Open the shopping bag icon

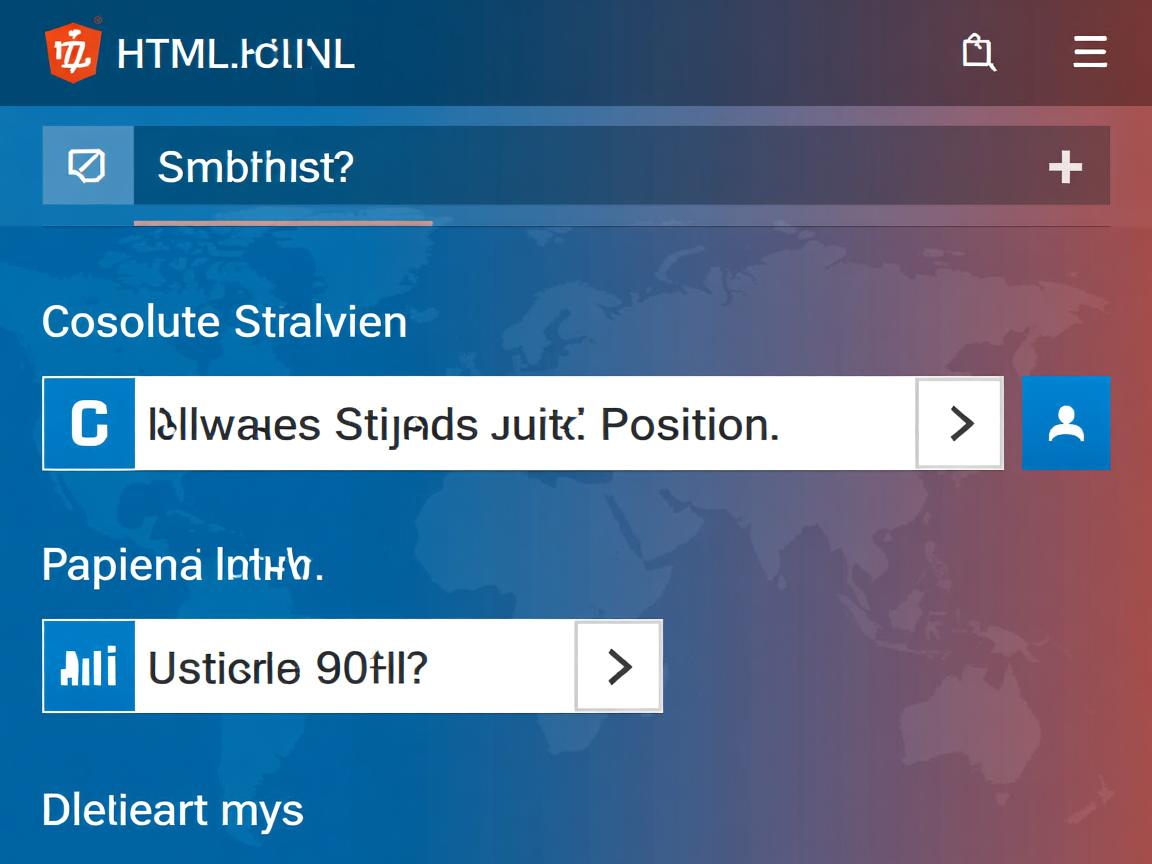[x=978, y=52]
